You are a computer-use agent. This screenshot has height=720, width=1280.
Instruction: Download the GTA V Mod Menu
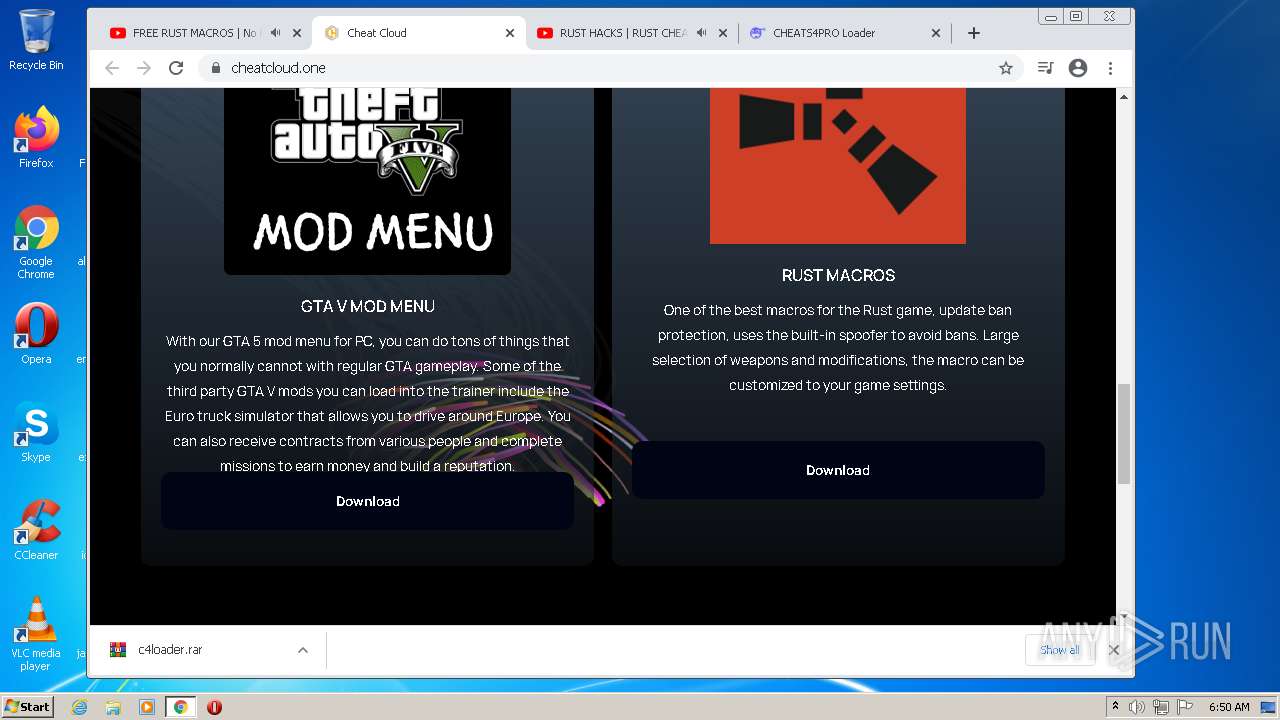click(367, 501)
